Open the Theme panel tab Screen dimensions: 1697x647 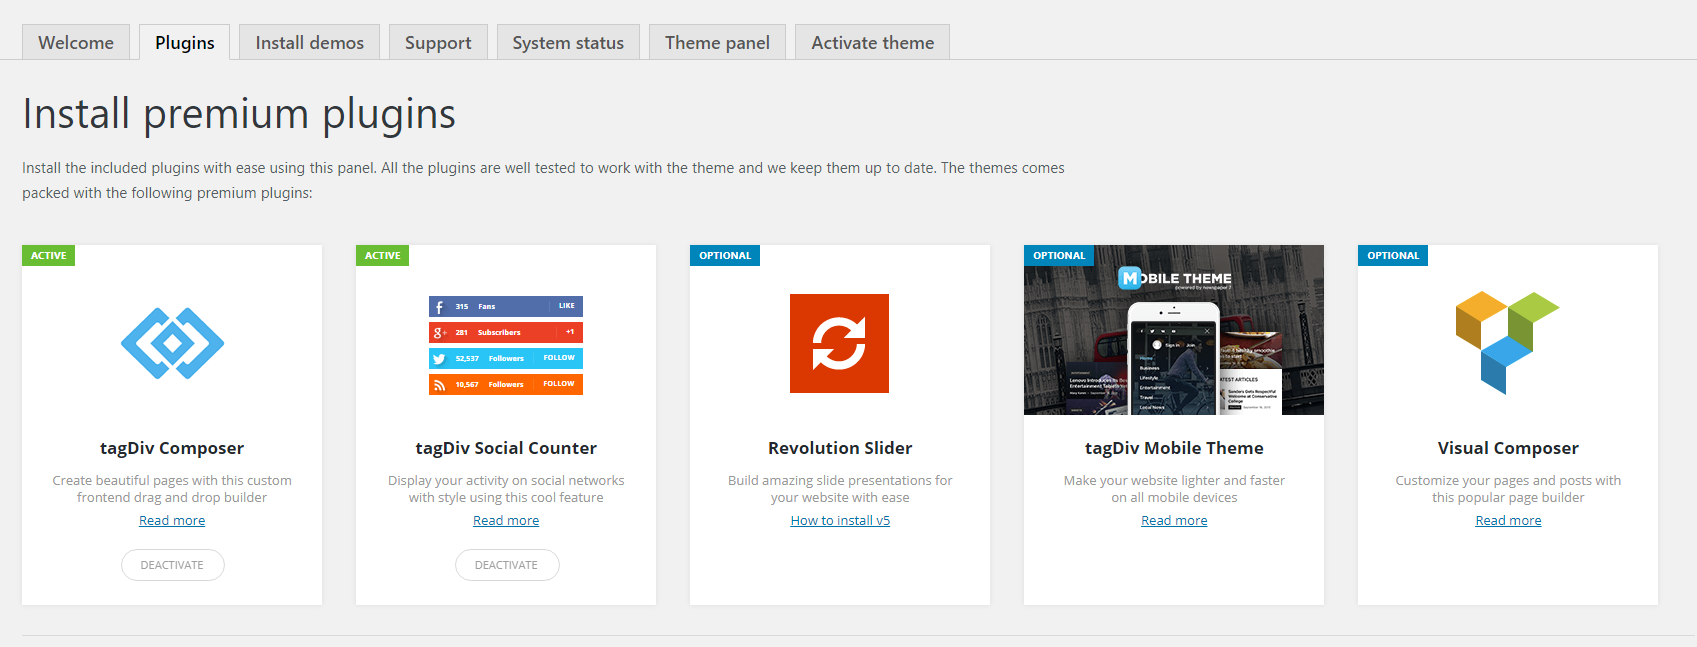(717, 42)
